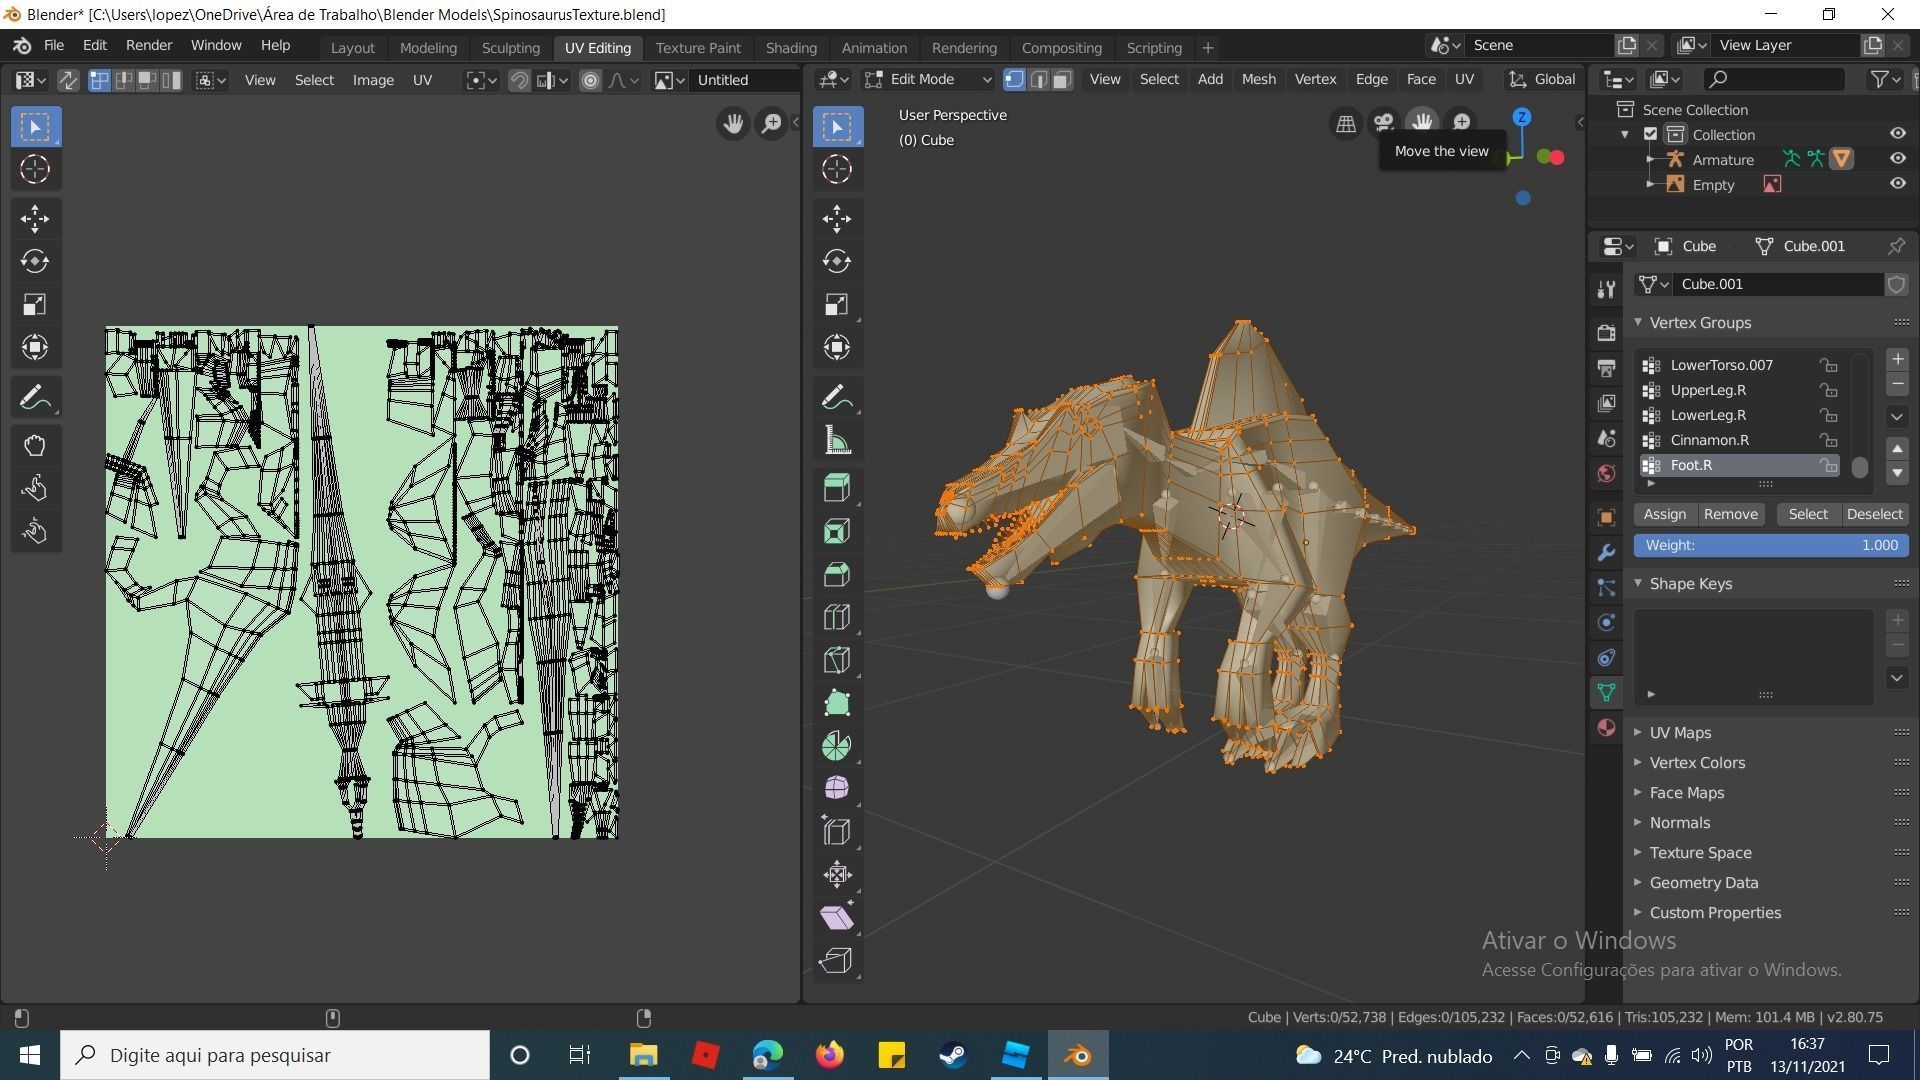Viewport: 1920px width, 1080px height.
Task: Open the Face menu in the 3D viewport
Action: (x=1421, y=79)
